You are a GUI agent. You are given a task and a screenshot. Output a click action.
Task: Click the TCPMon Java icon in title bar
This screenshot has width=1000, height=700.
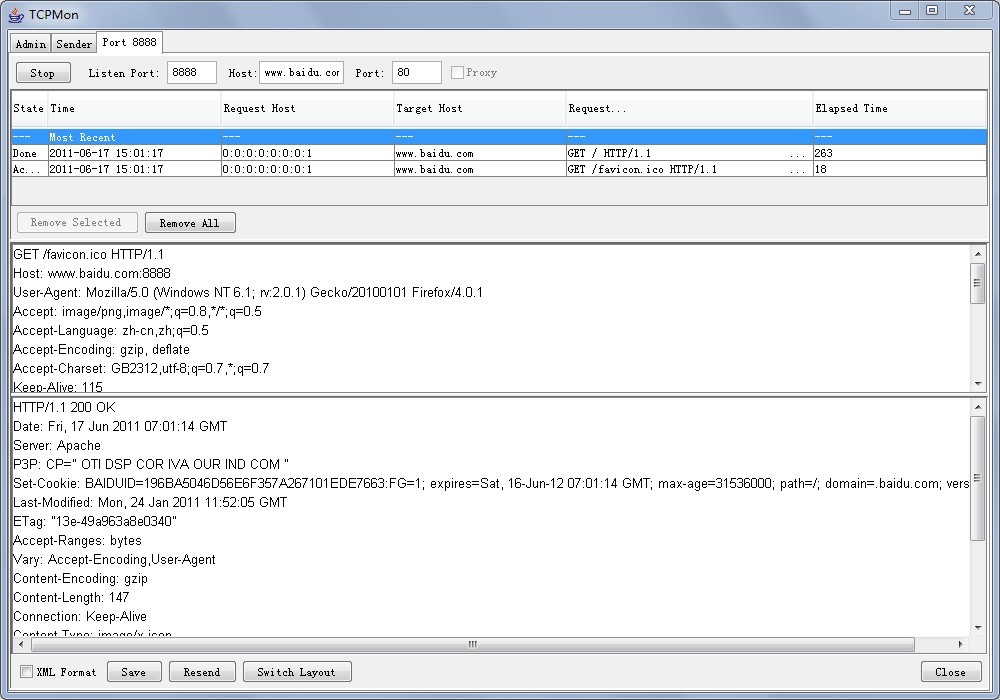coord(16,13)
